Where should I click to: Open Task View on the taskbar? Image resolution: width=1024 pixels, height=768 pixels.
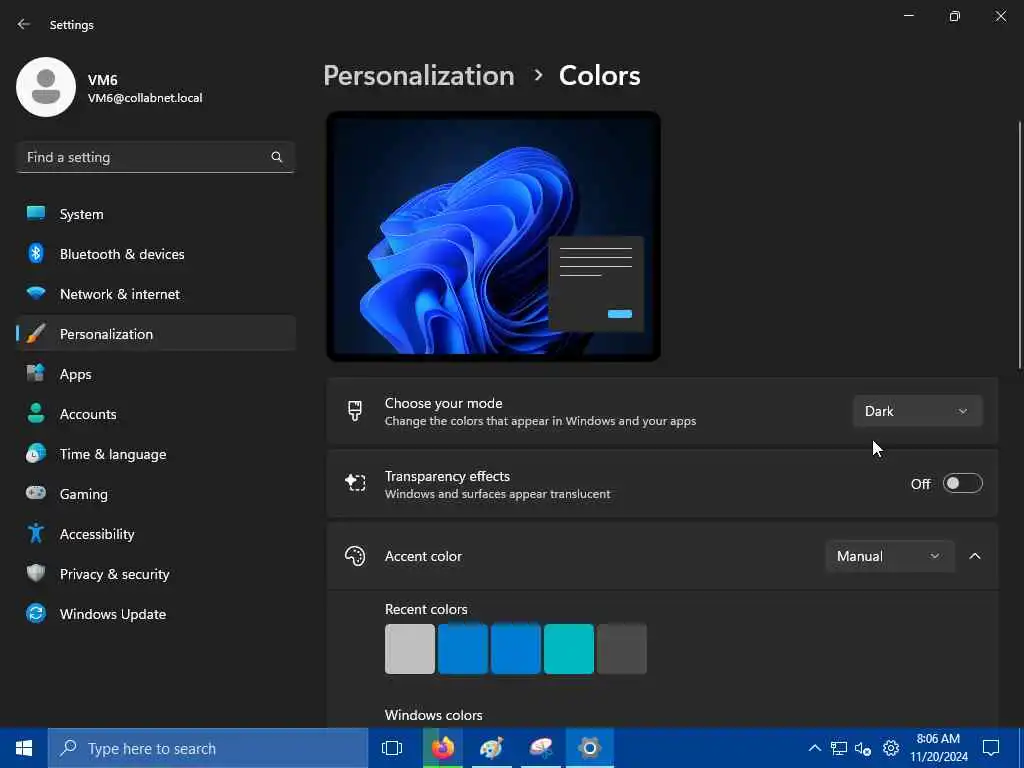(x=392, y=748)
